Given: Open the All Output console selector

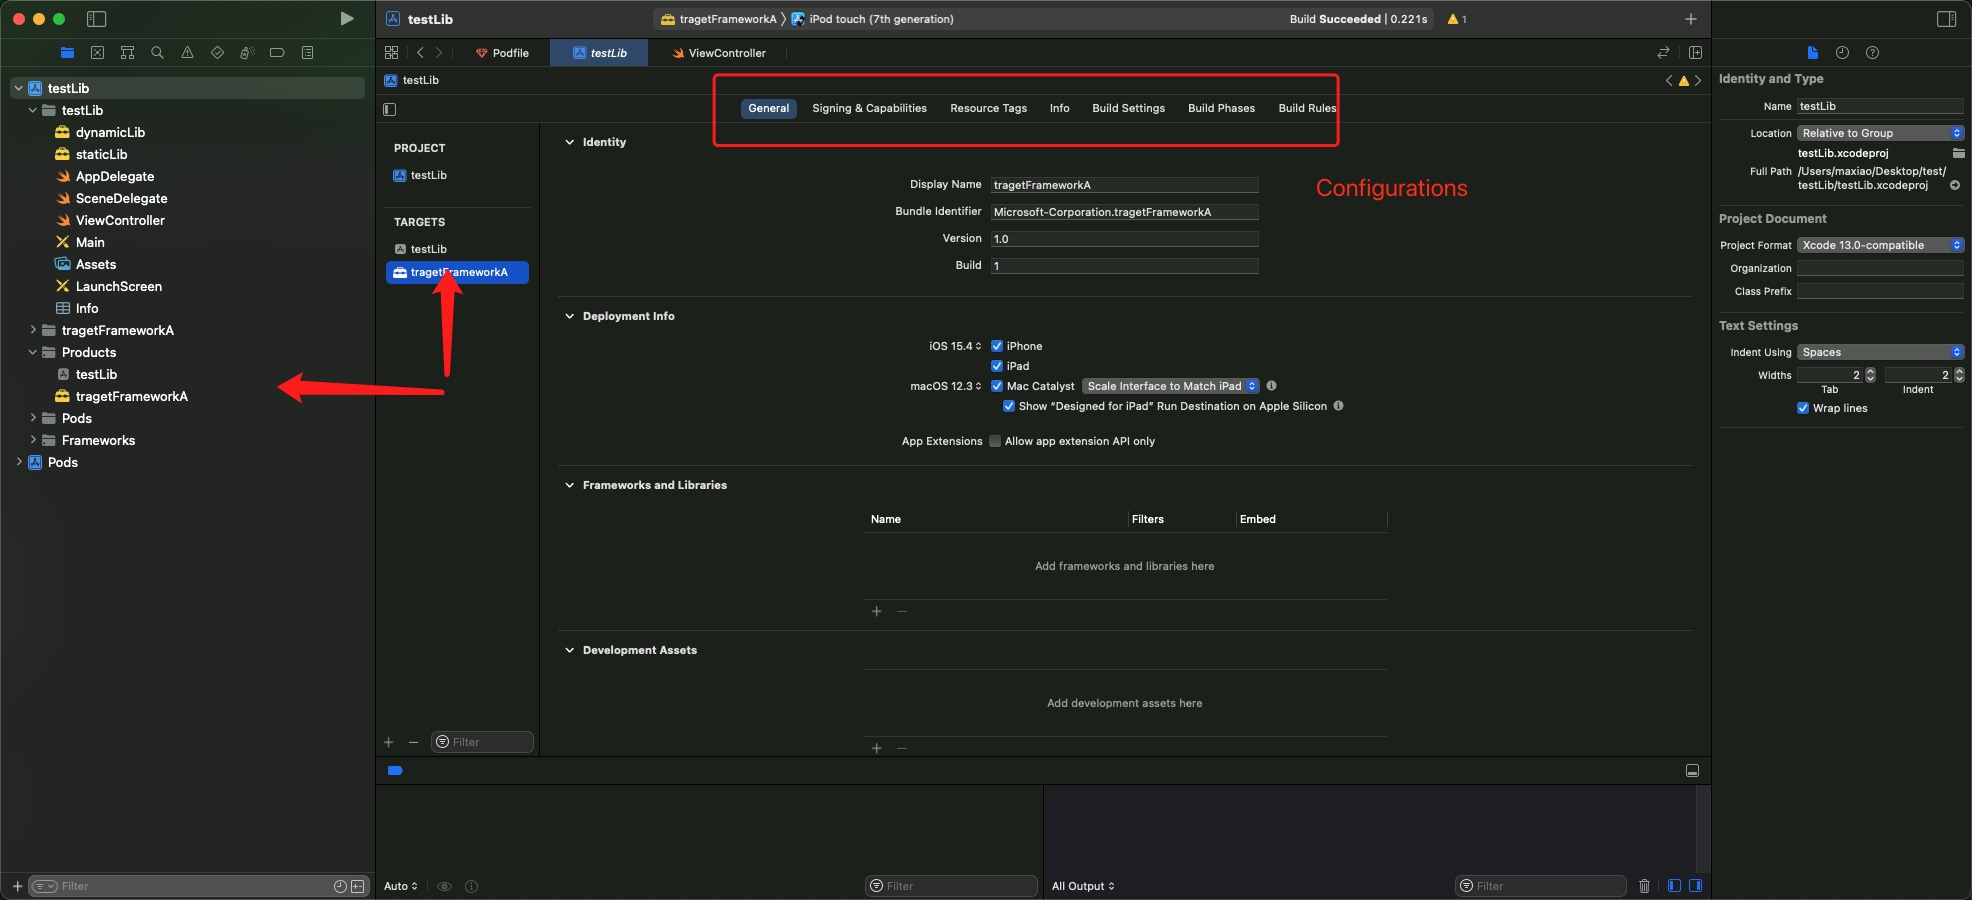Looking at the screenshot, I should (1083, 886).
